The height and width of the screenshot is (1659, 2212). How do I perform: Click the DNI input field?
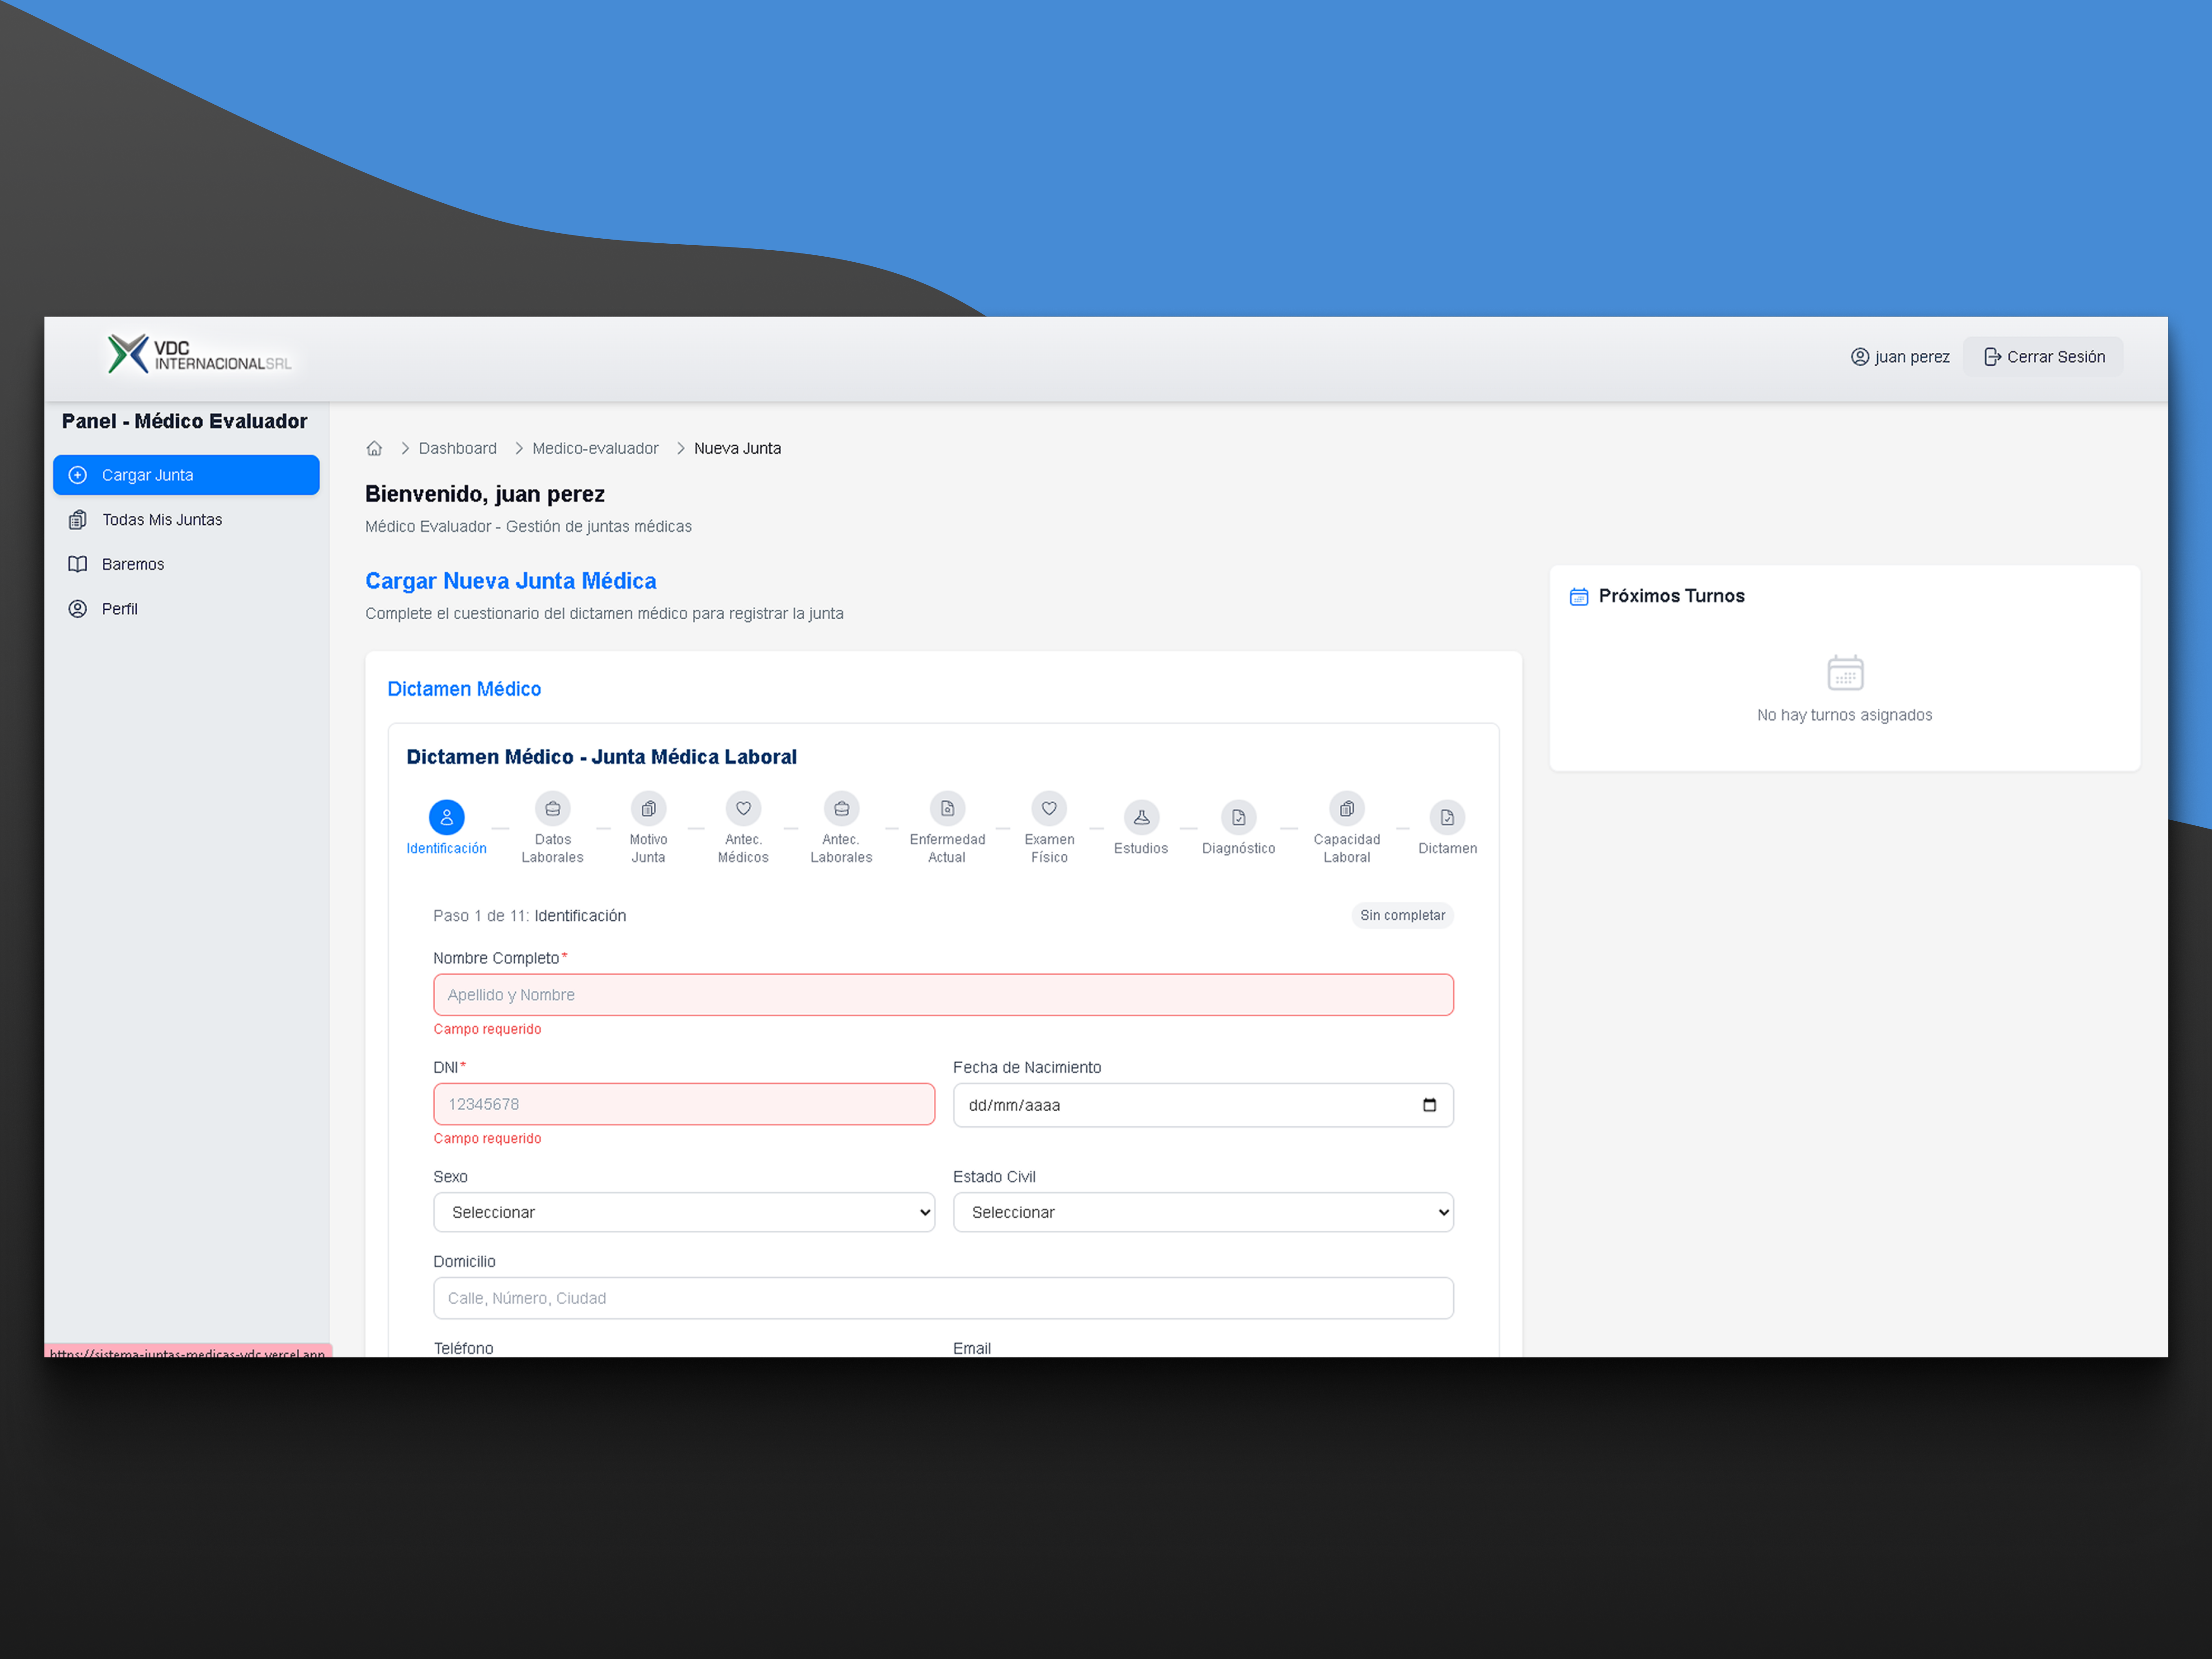tap(684, 1104)
